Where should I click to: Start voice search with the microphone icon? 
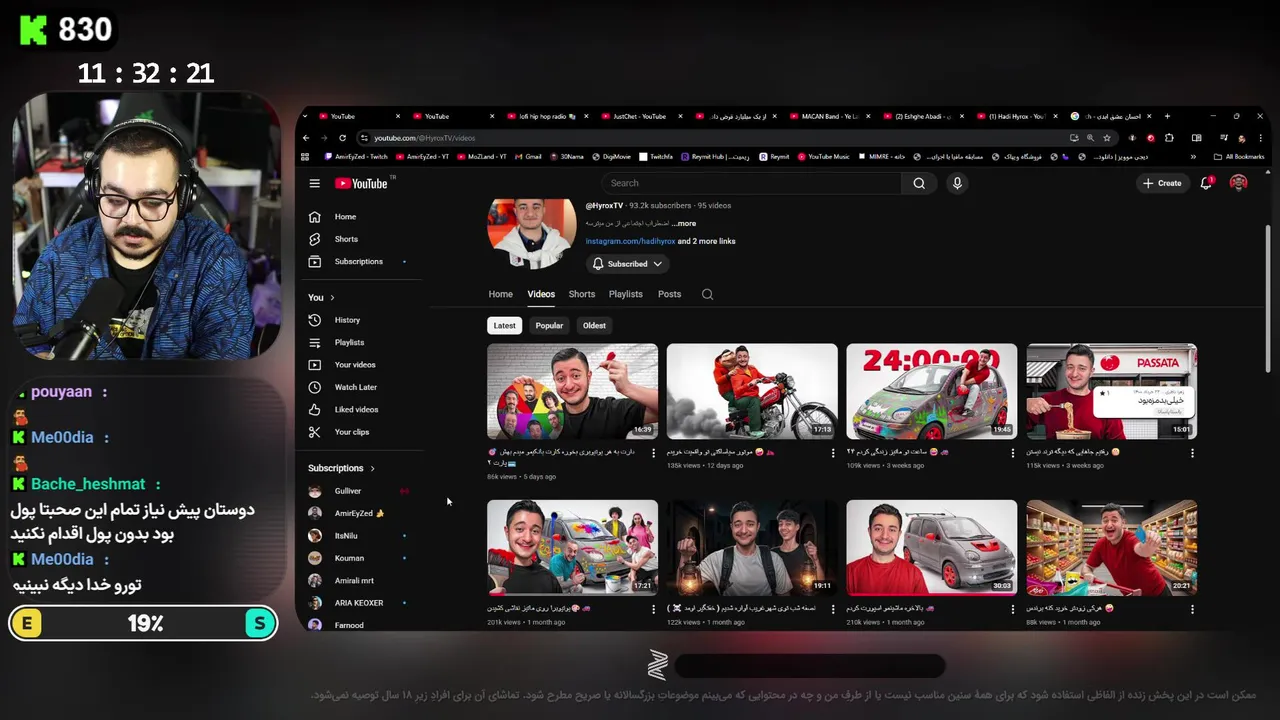957,183
